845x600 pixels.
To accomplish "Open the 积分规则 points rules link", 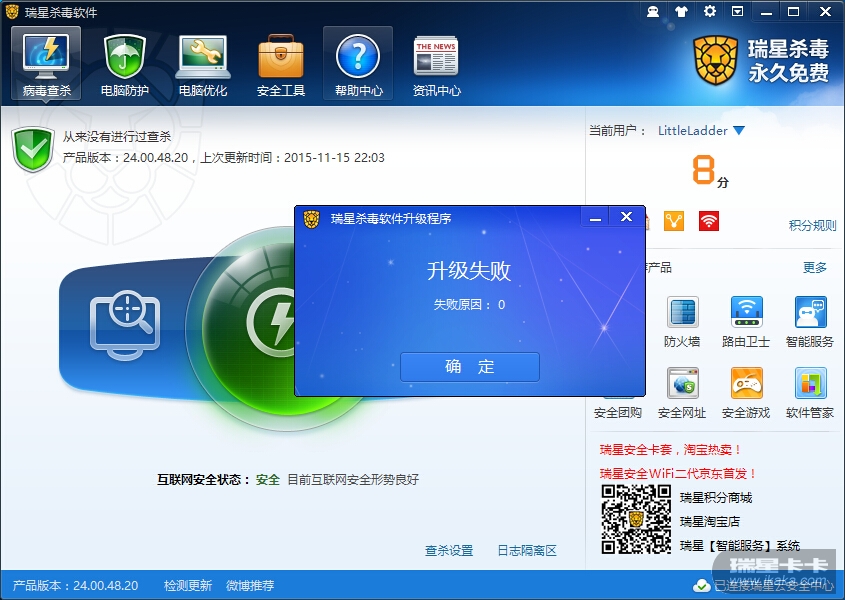I will click(x=812, y=225).
